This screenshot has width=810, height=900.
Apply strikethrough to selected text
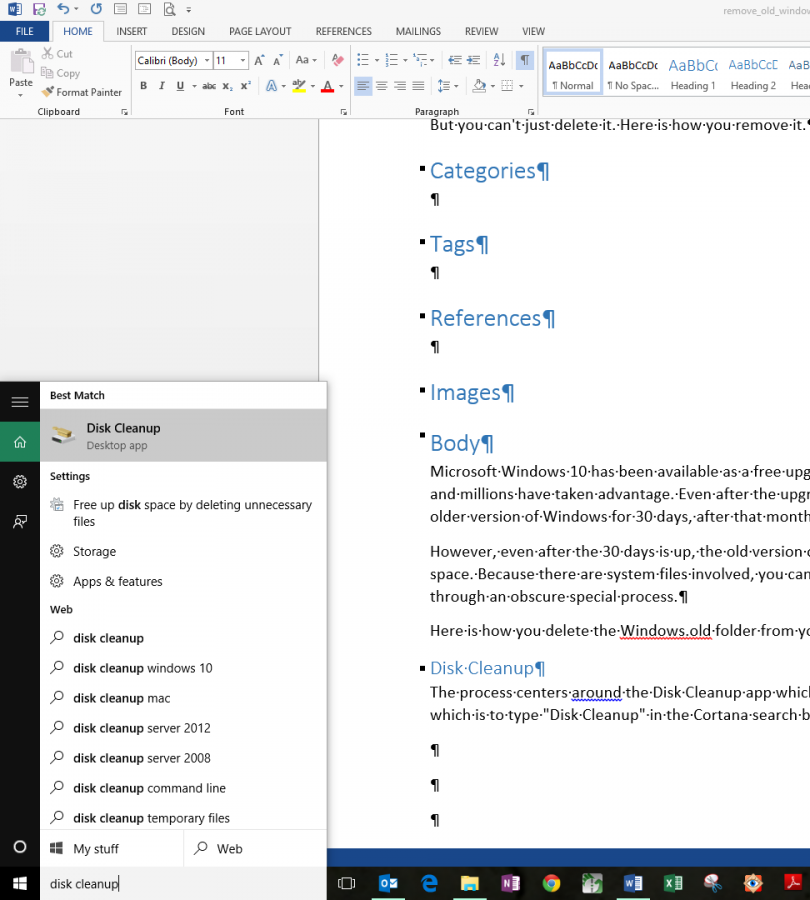coord(210,85)
